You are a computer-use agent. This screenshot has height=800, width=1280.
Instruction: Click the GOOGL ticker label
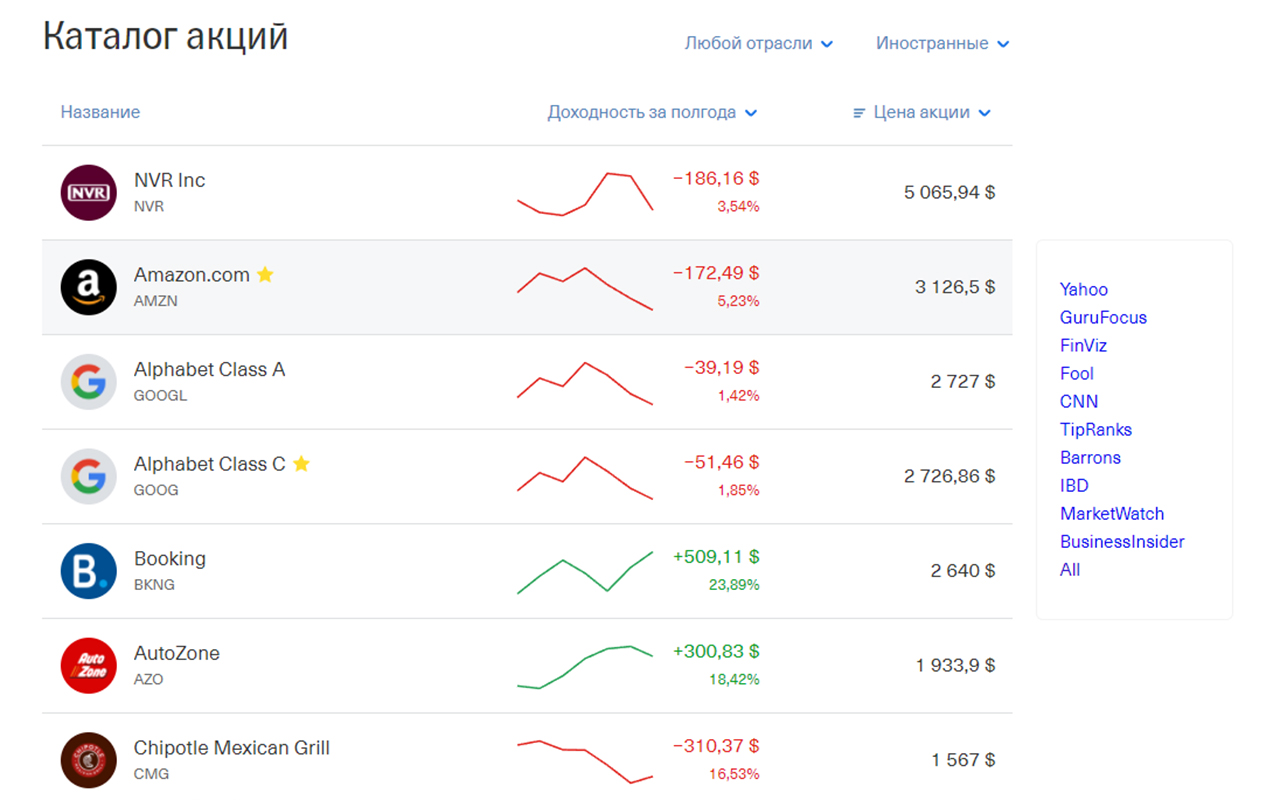click(160, 395)
